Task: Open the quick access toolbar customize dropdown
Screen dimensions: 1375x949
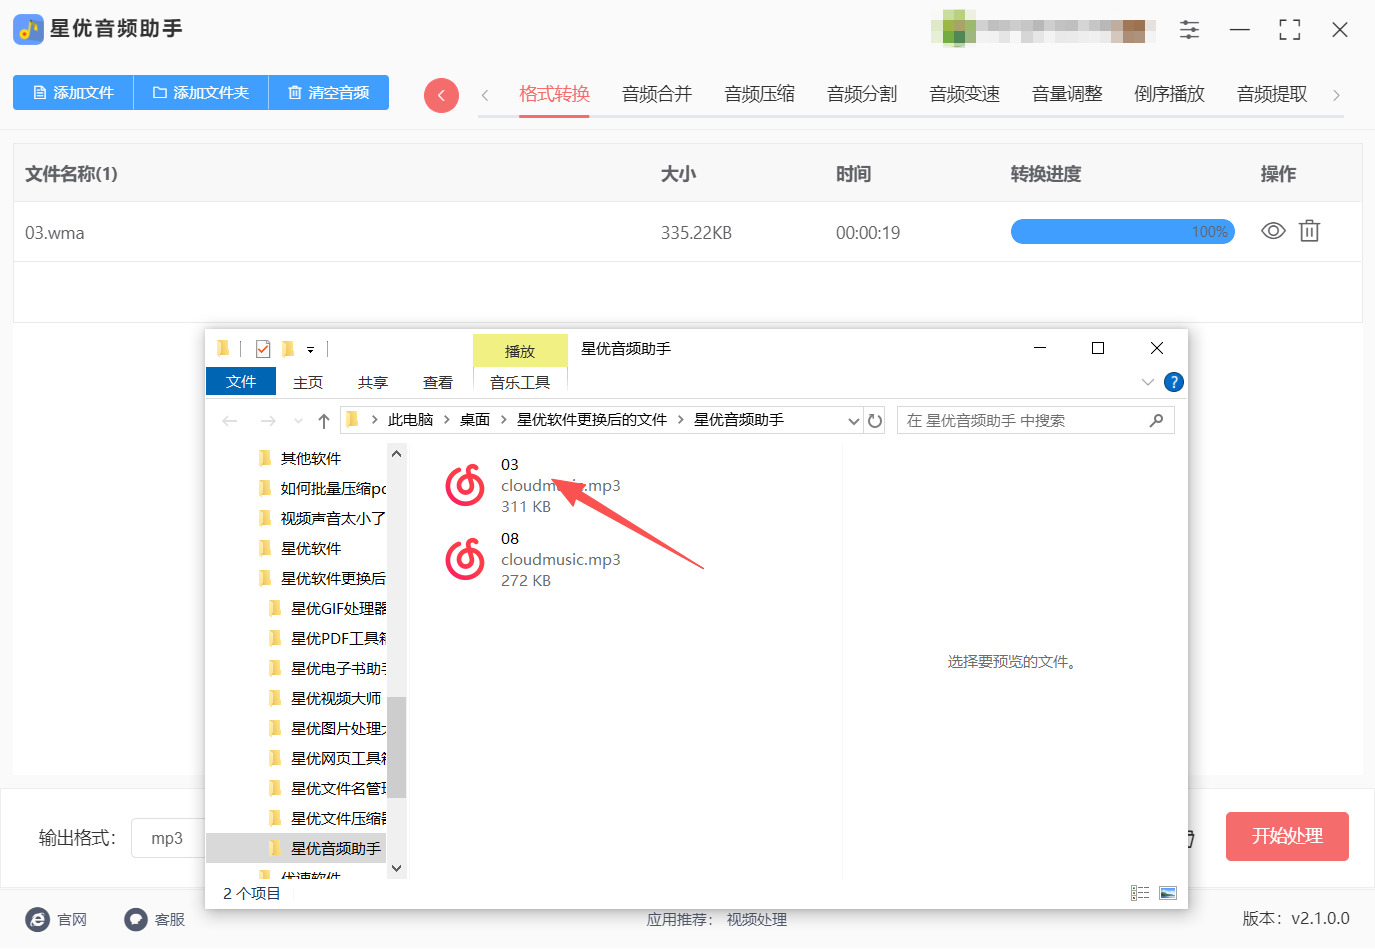Action: (x=310, y=350)
